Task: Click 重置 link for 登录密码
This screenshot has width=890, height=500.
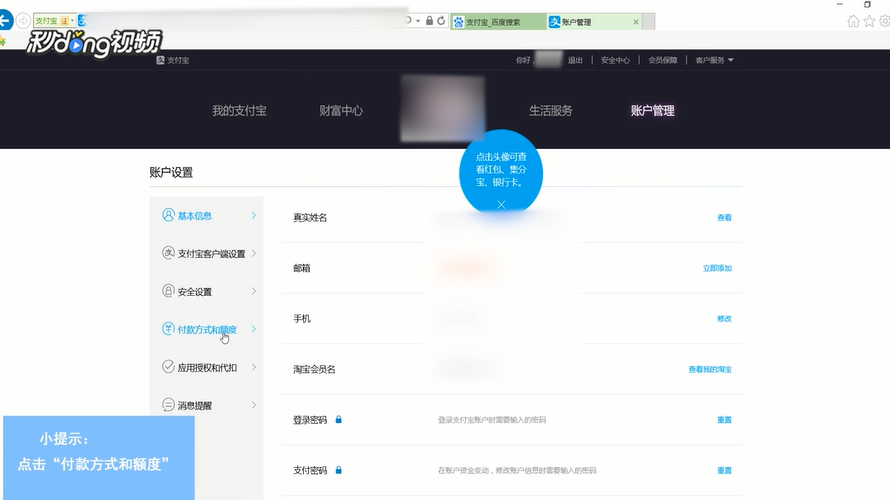Action: (724, 419)
